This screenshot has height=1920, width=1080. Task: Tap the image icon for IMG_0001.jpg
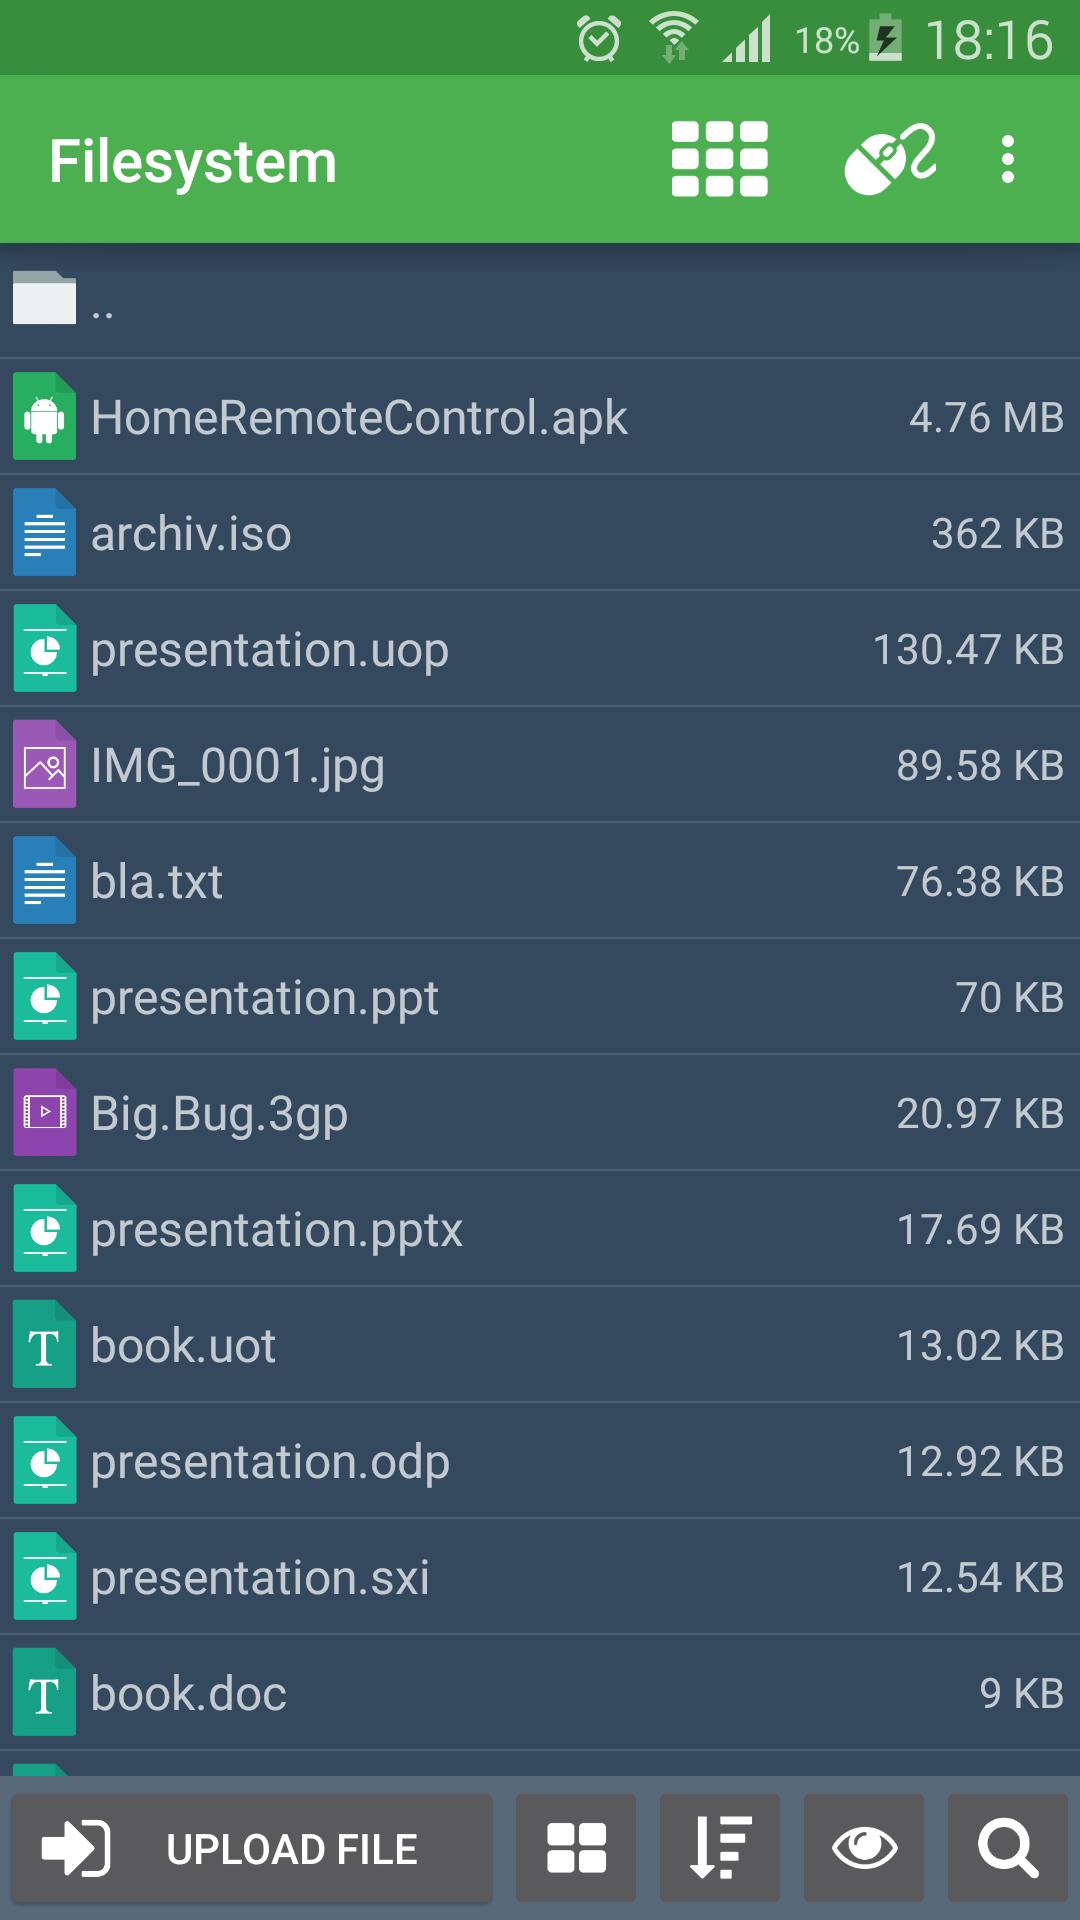(44, 765)
